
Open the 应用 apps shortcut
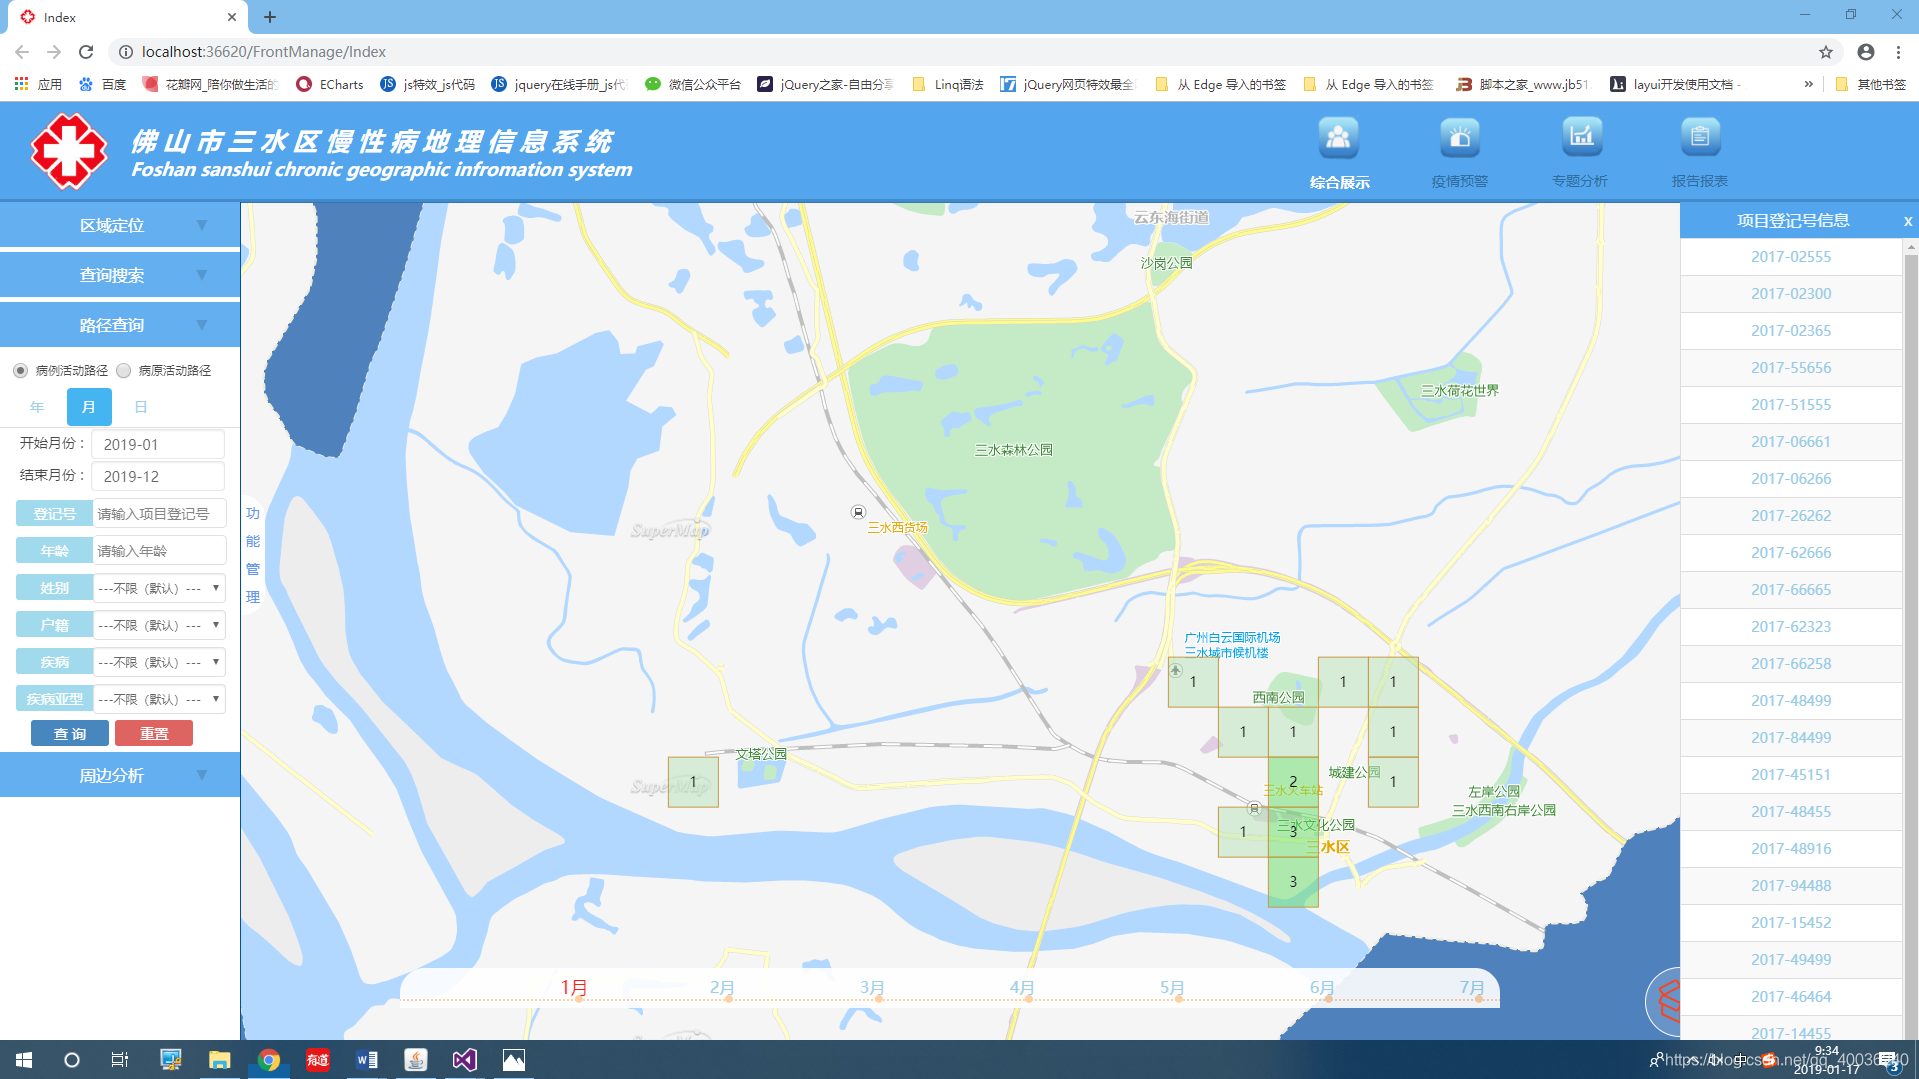click(x=38, y=84)
